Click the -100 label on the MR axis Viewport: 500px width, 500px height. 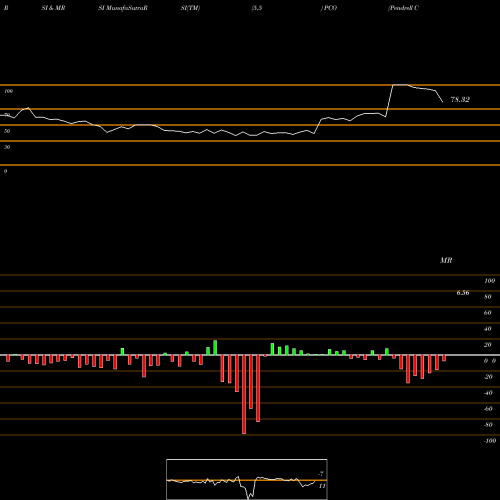point(490,441)
